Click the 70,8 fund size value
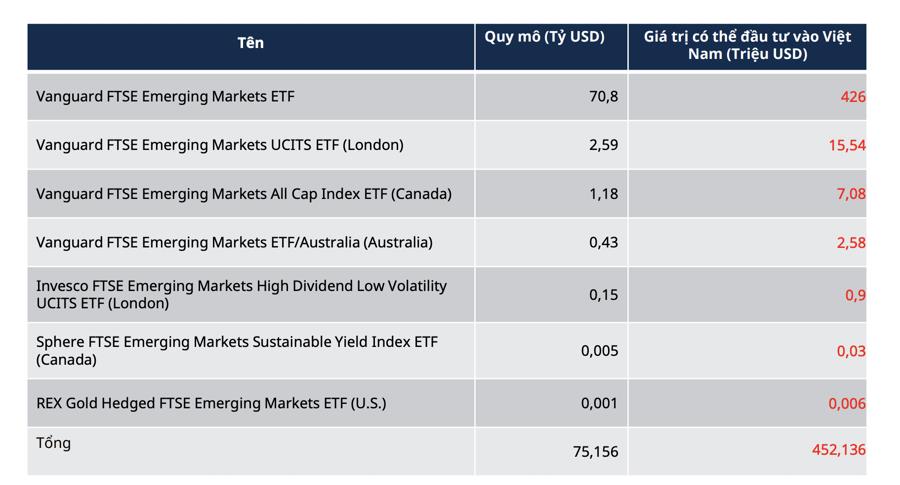The height and width of the screenshot is (485, 900). pos(604,97)
